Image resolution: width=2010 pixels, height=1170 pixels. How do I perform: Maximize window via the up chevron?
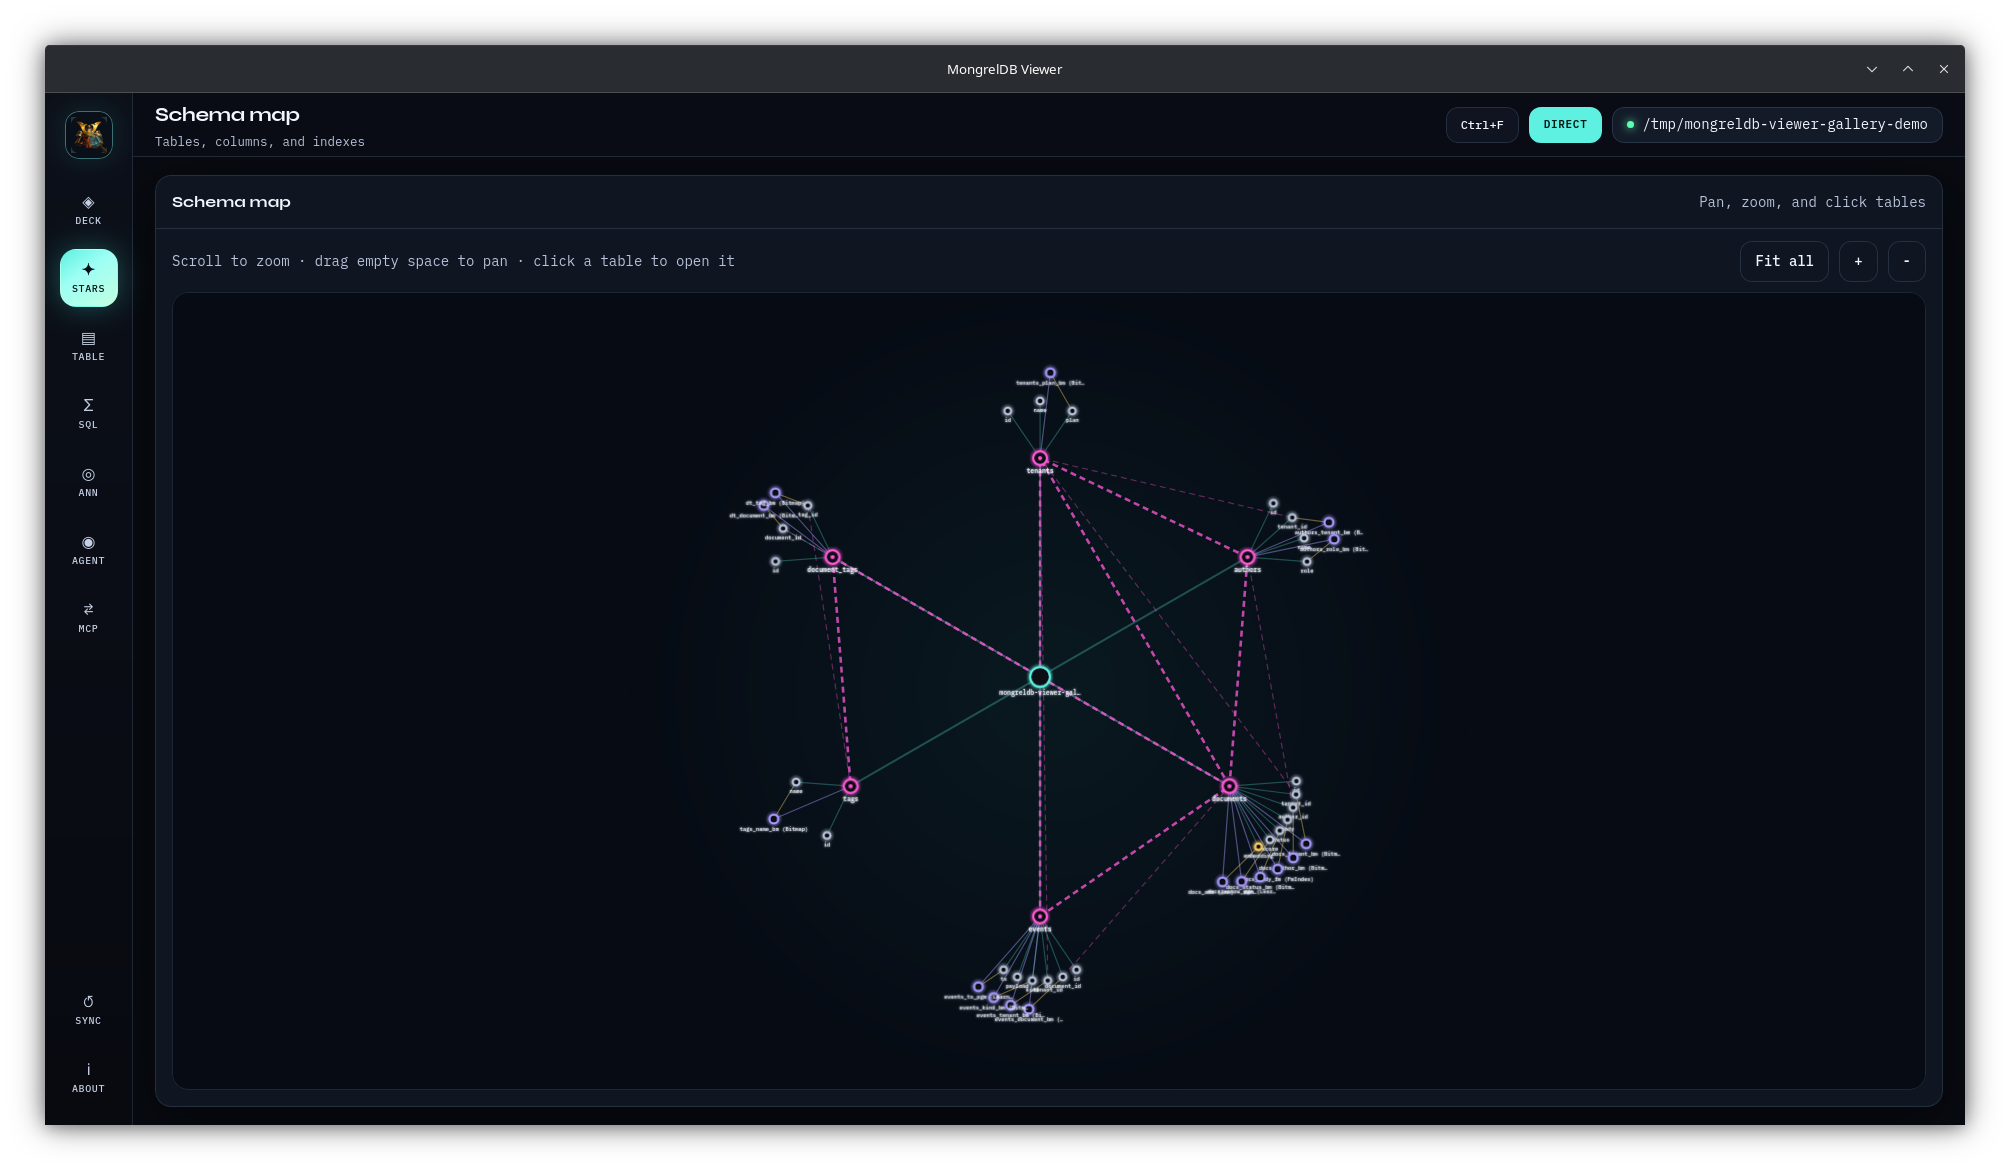[1908, 69]
